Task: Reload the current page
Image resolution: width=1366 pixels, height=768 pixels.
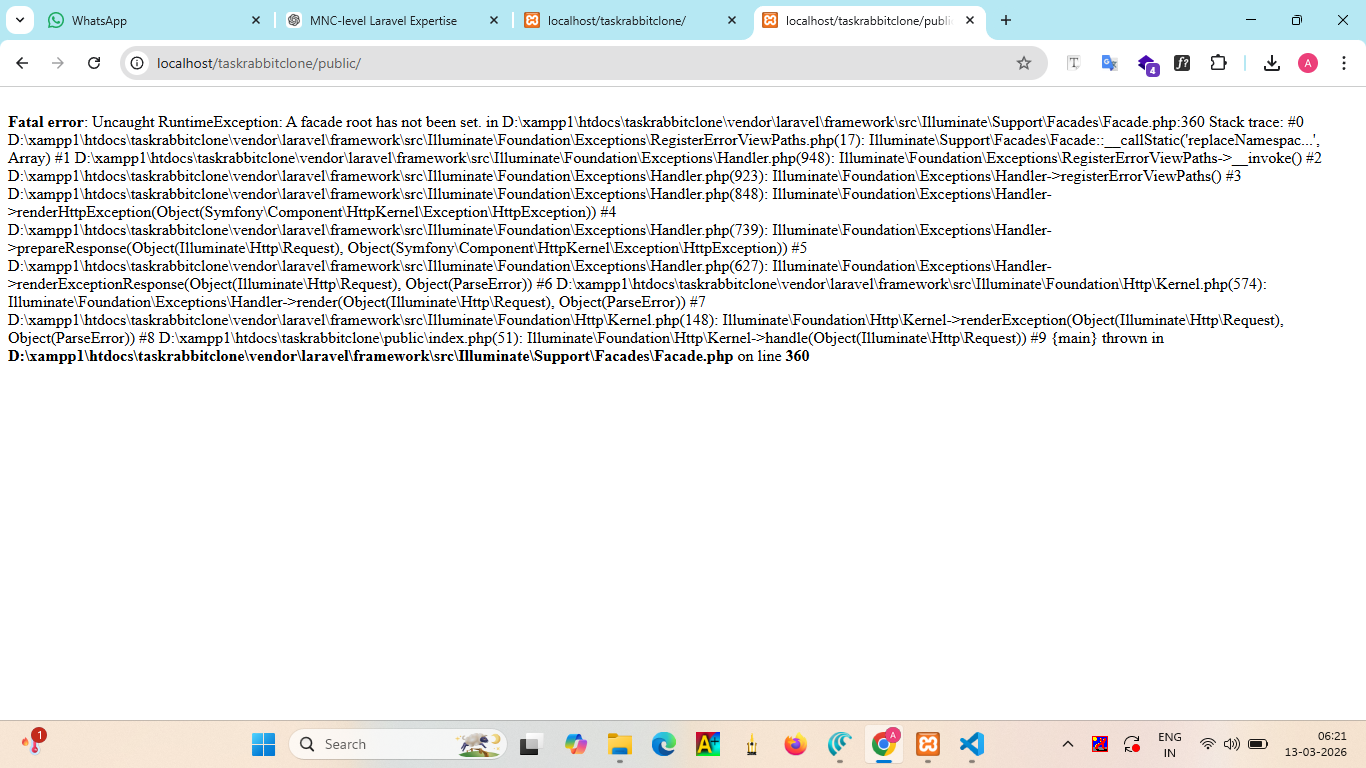Action: pyautogui.click(x=94, y=63)
